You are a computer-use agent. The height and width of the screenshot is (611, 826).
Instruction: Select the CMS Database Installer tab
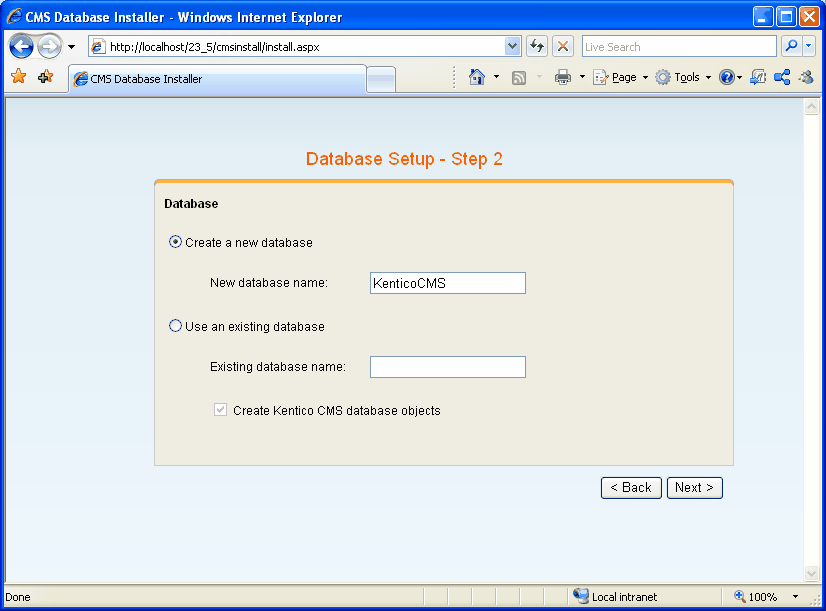pyautogui.click(x=217, y=79)
